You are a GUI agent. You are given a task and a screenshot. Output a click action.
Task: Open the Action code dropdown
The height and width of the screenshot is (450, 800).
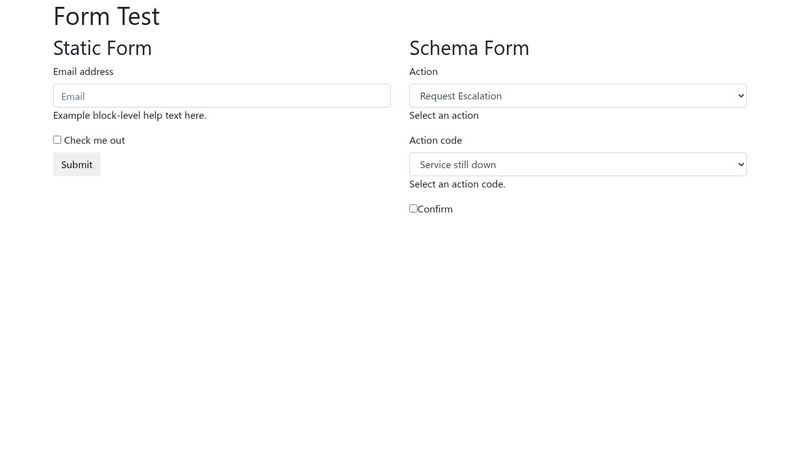(x=577, y=165)
